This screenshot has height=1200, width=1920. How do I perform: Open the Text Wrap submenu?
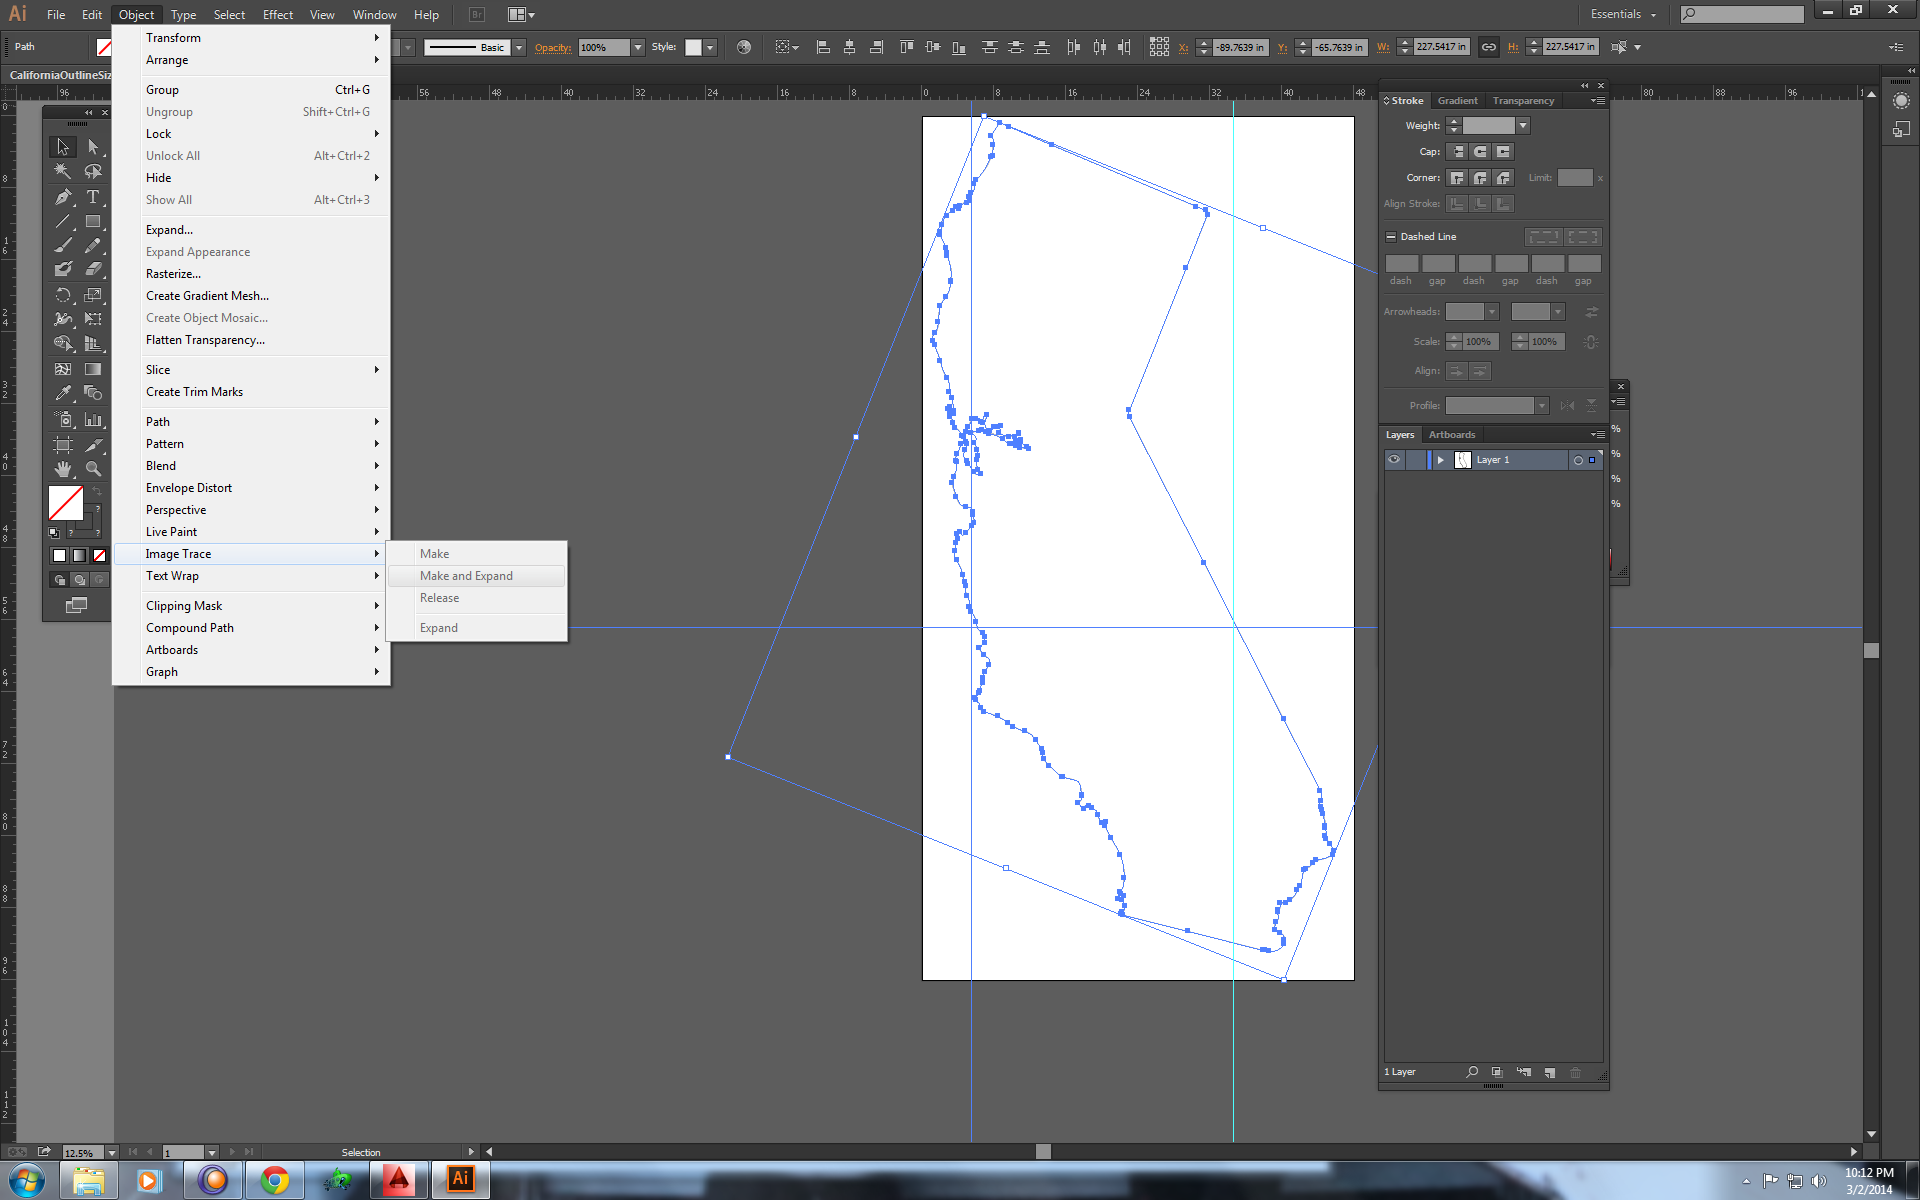coord(252,576)
